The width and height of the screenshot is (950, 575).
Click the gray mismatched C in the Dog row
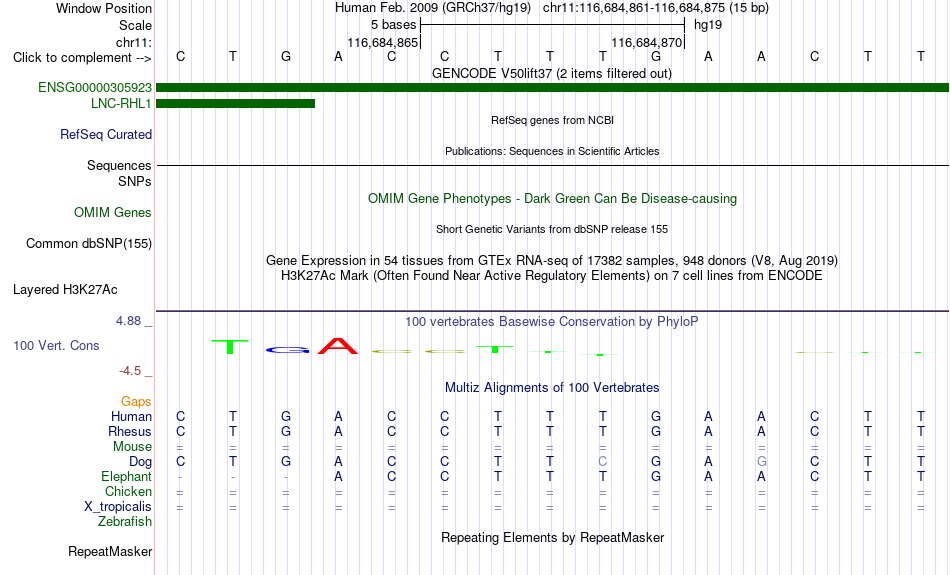[x=602, y=462]
